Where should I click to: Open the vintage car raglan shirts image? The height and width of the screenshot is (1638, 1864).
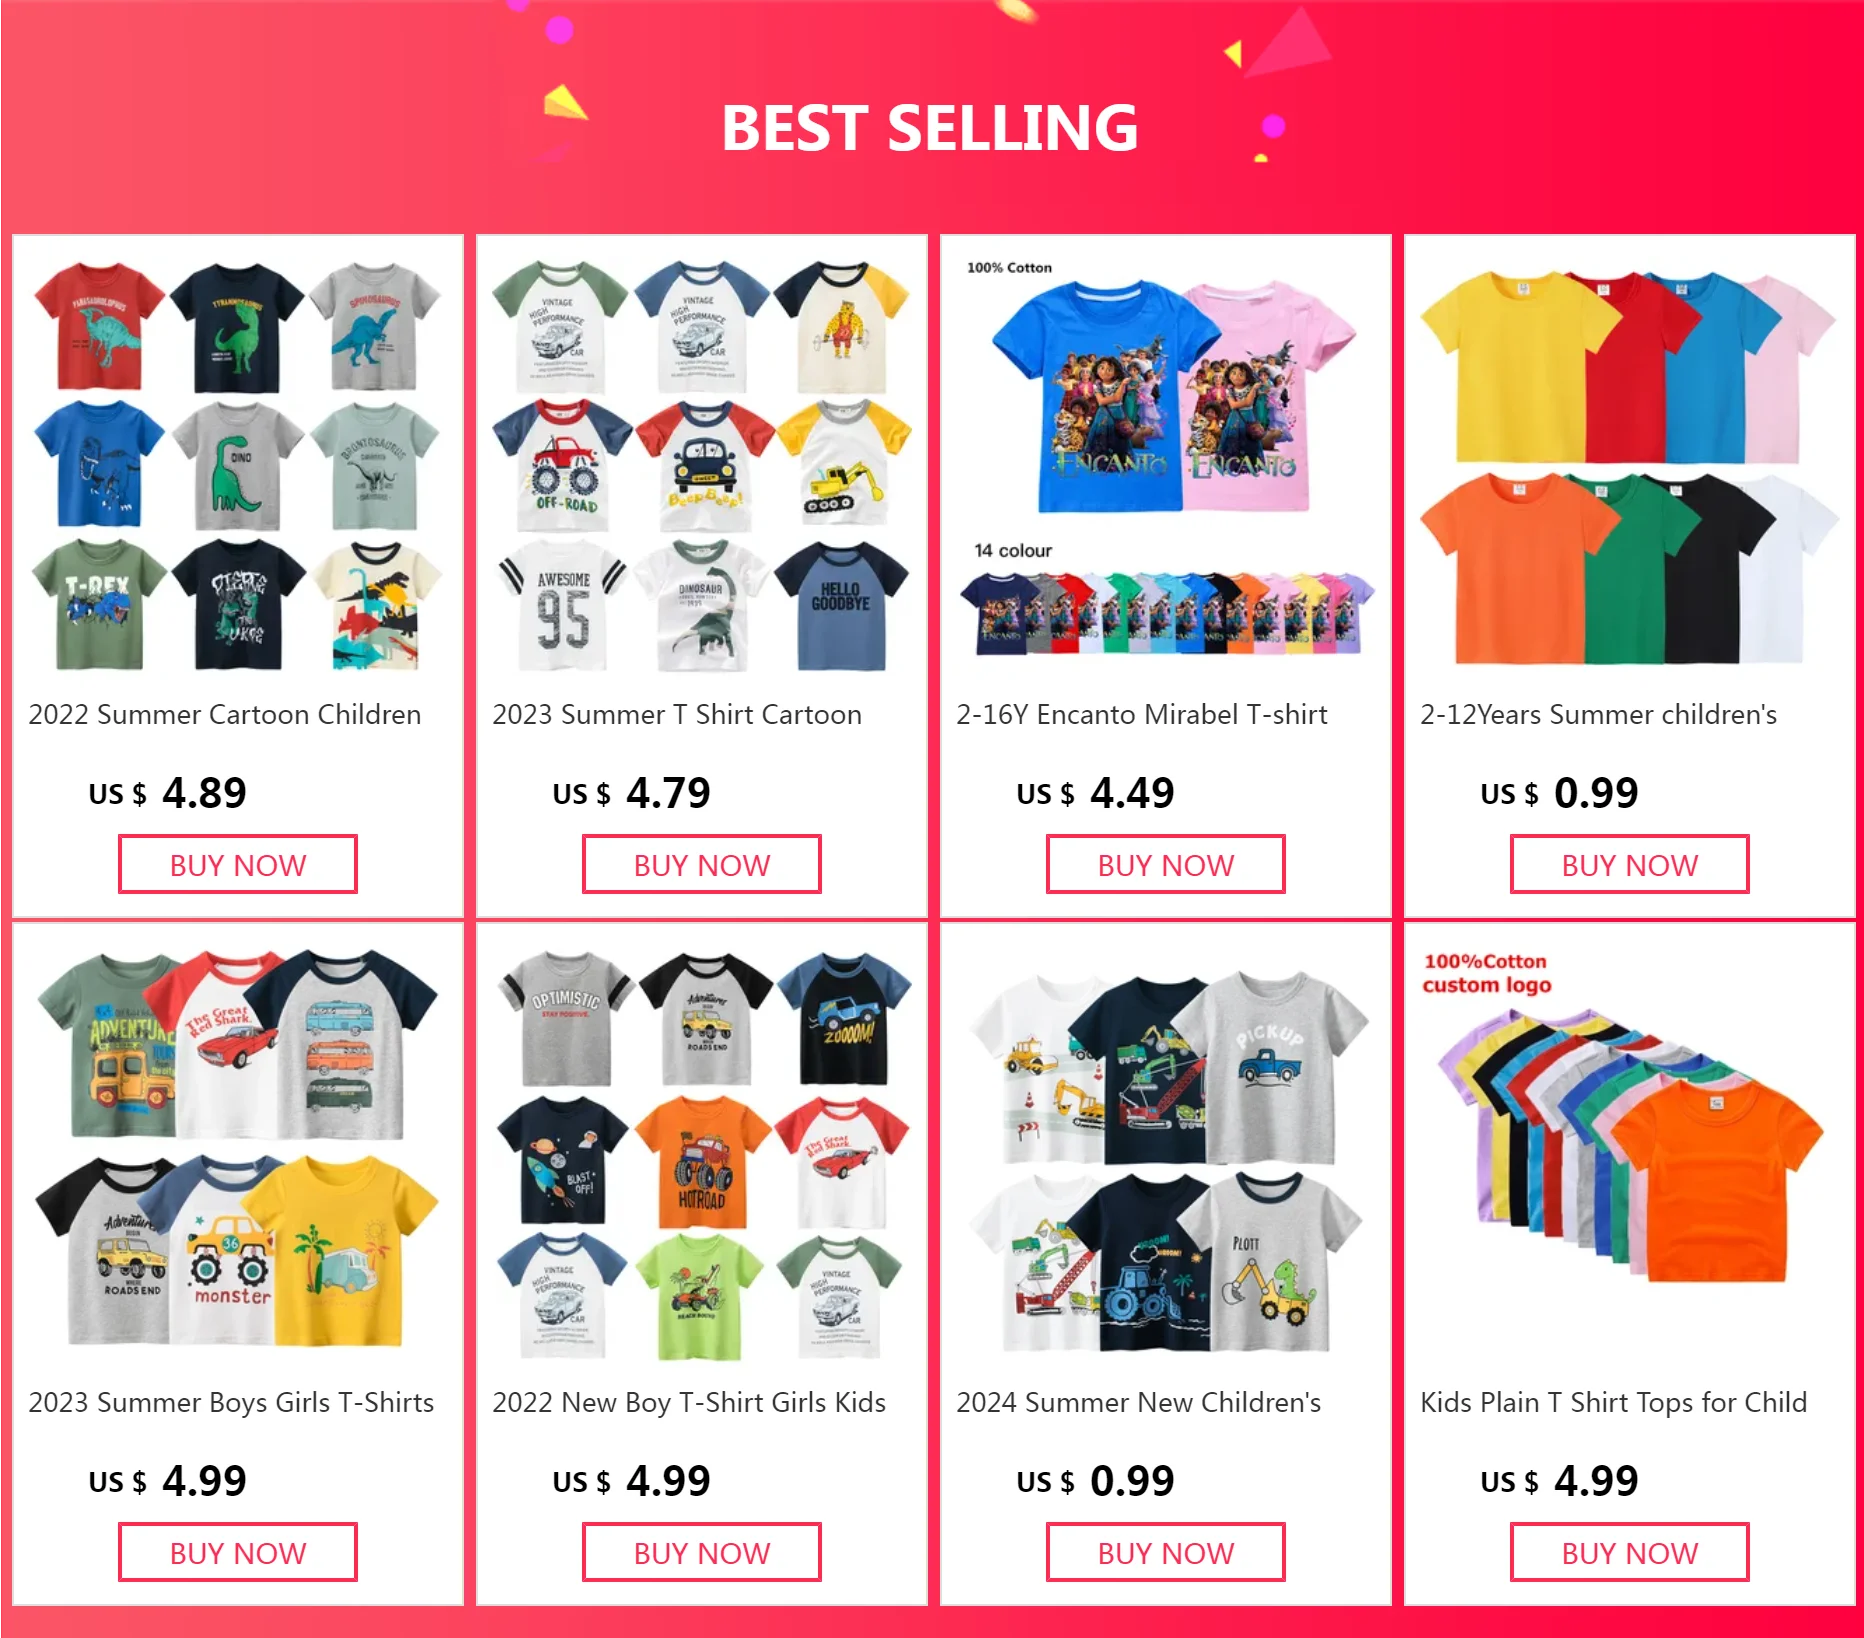pos(702,463)
